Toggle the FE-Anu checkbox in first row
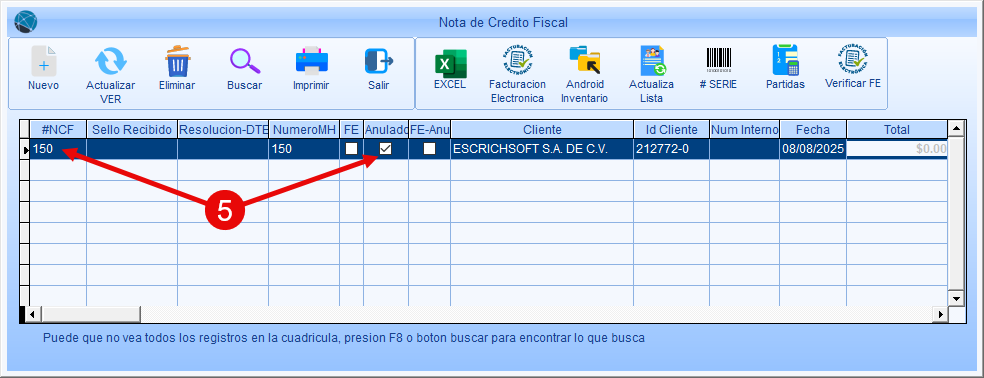This screenshot has width=984, height=378. click(429, 149)
